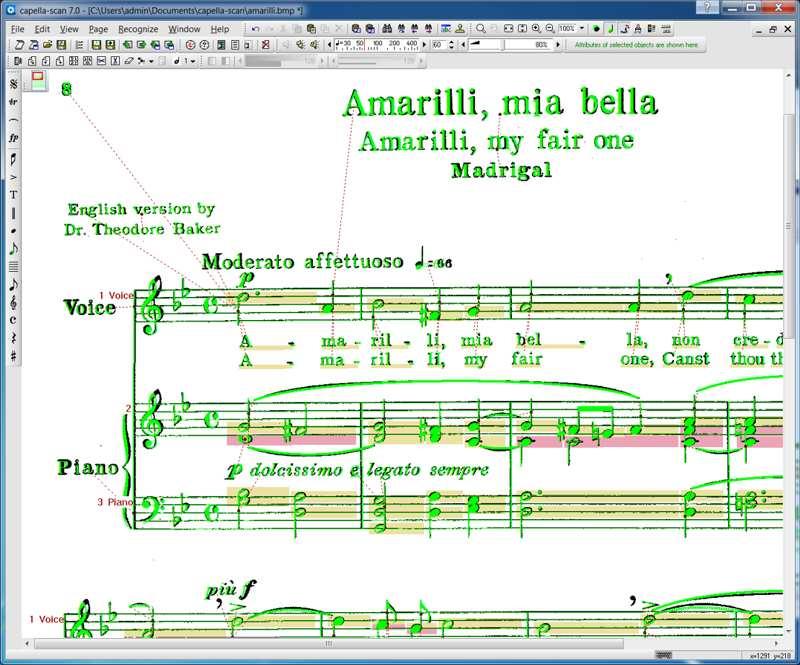Toggle the note with slur display button
This screenshot has height=665, width=800.
tap(624, 29)
